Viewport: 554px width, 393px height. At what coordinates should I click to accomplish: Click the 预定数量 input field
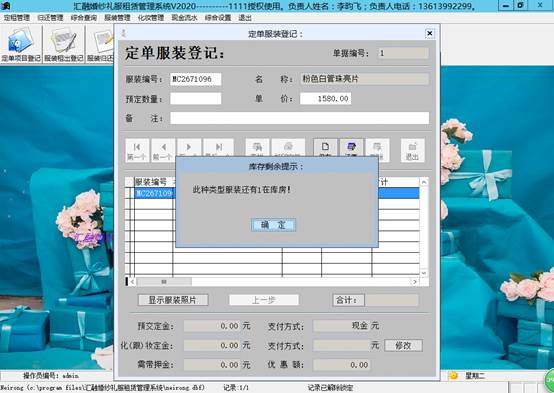point(196,99)
